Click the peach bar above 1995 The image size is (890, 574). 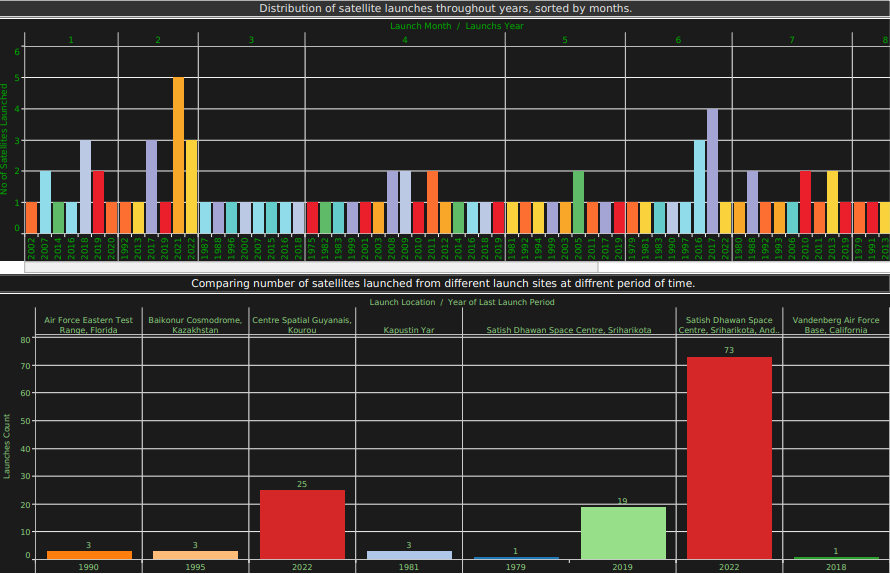pyautogui.click(x=195, y=554)
